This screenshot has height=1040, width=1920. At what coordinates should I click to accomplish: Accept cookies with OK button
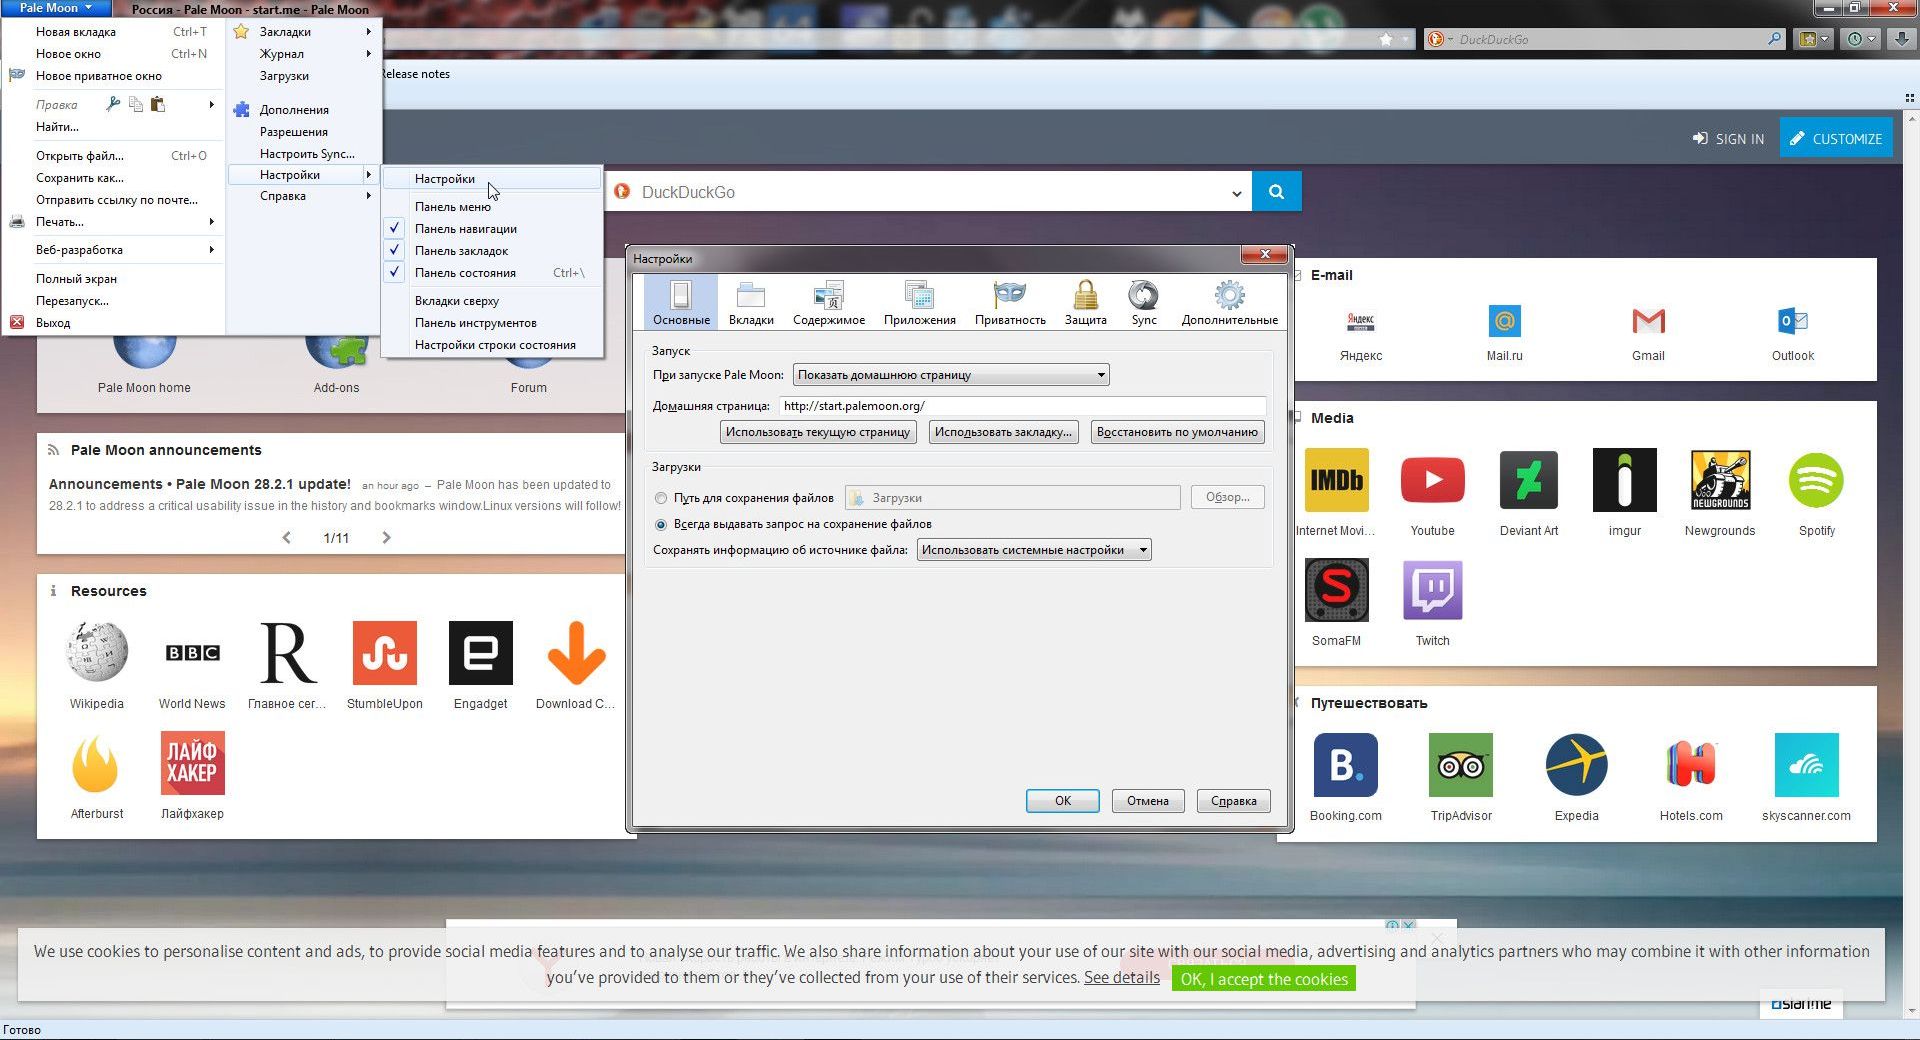click(1264, 979)
